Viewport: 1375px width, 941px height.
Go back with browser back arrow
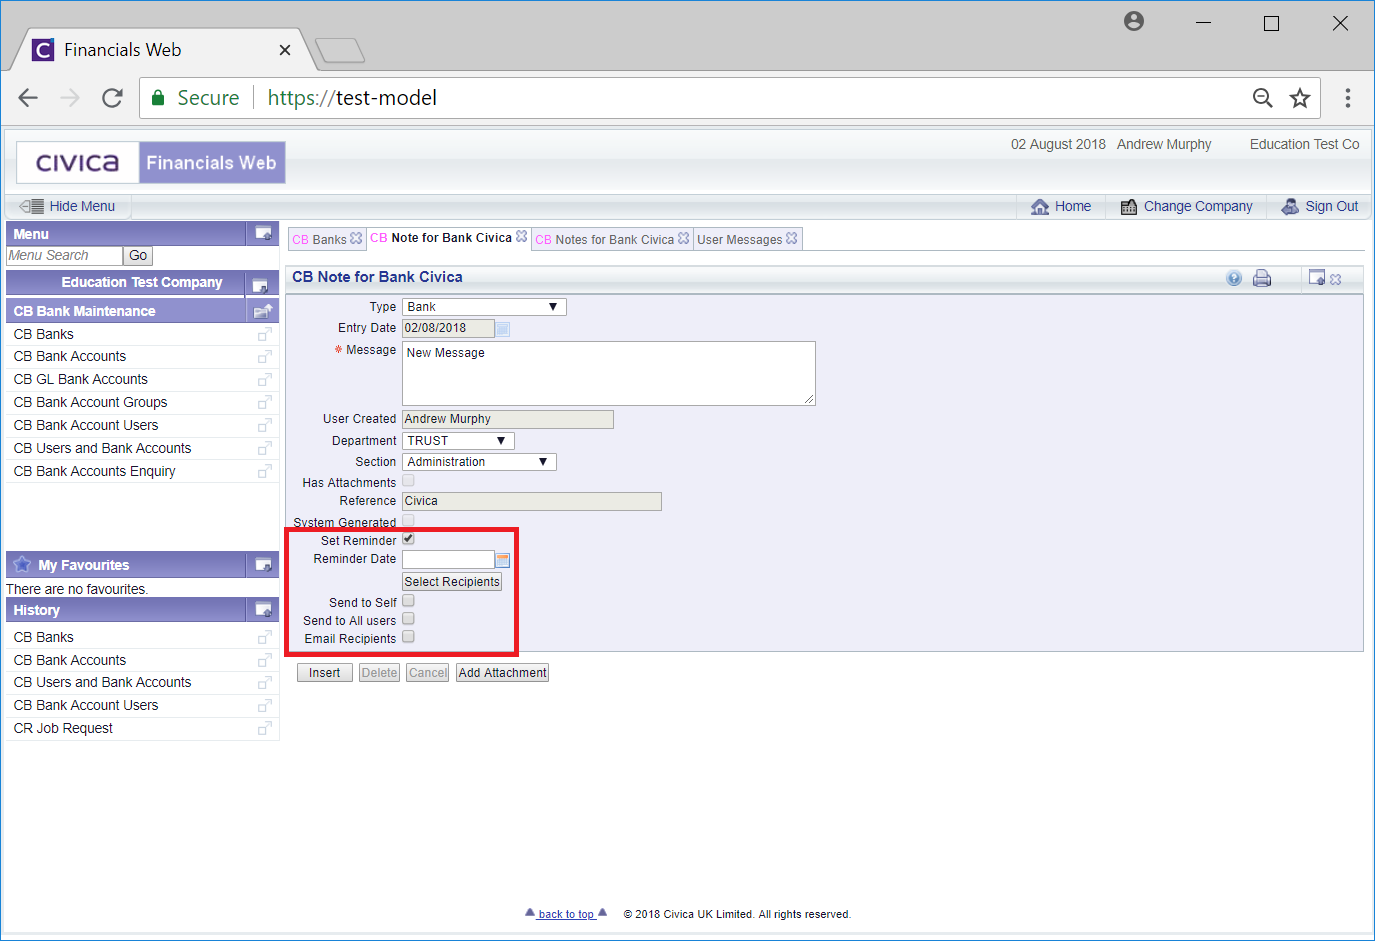pos(28,98)
